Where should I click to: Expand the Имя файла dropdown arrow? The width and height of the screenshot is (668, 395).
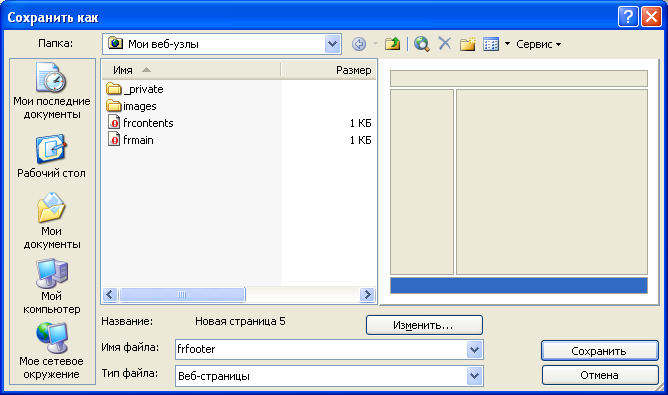coord(475,350)
